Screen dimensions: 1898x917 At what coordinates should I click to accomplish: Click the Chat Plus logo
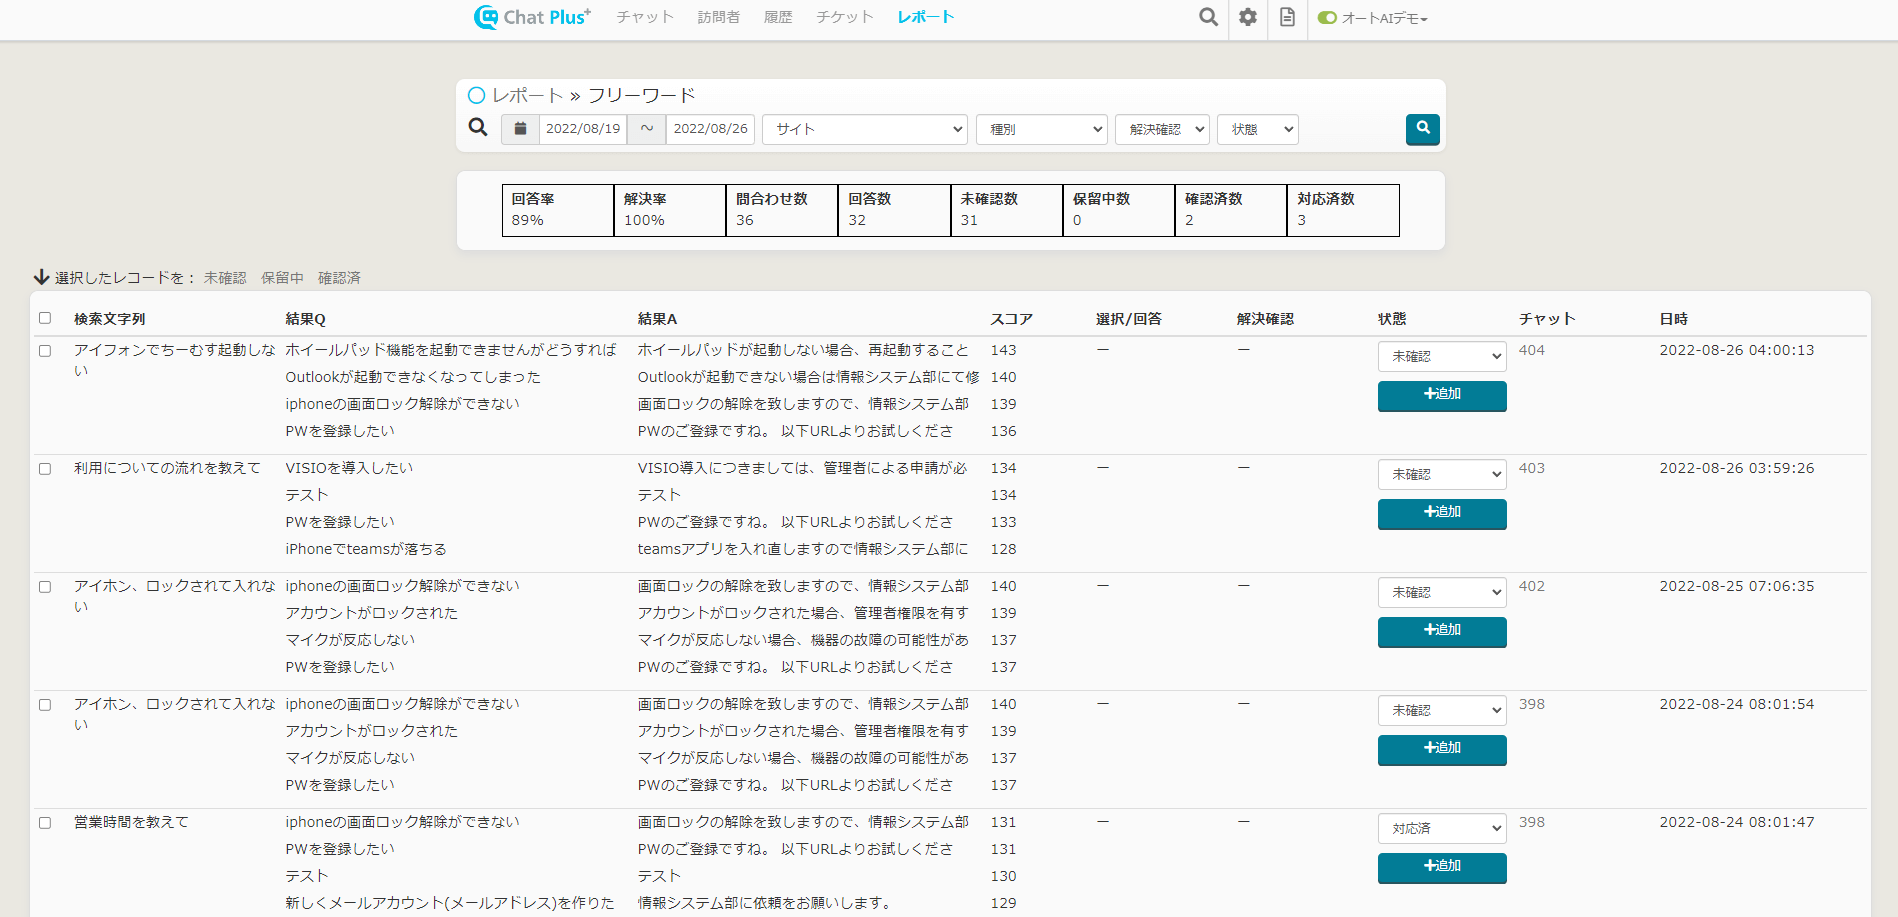pyautogui.click(x=532, y=17)
